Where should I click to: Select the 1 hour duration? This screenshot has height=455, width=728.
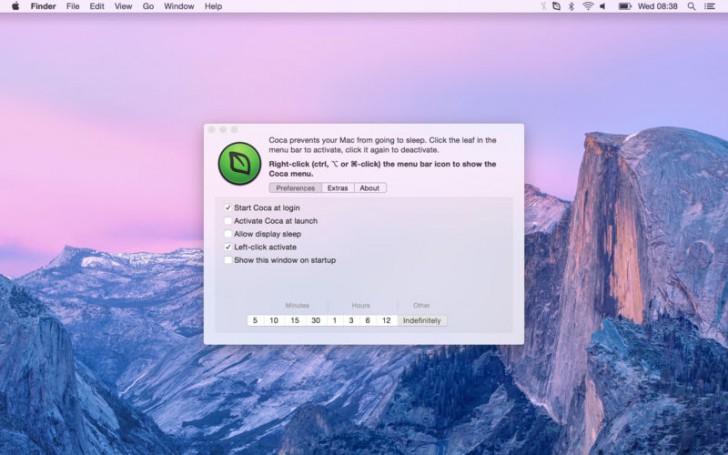coord(334,320)
